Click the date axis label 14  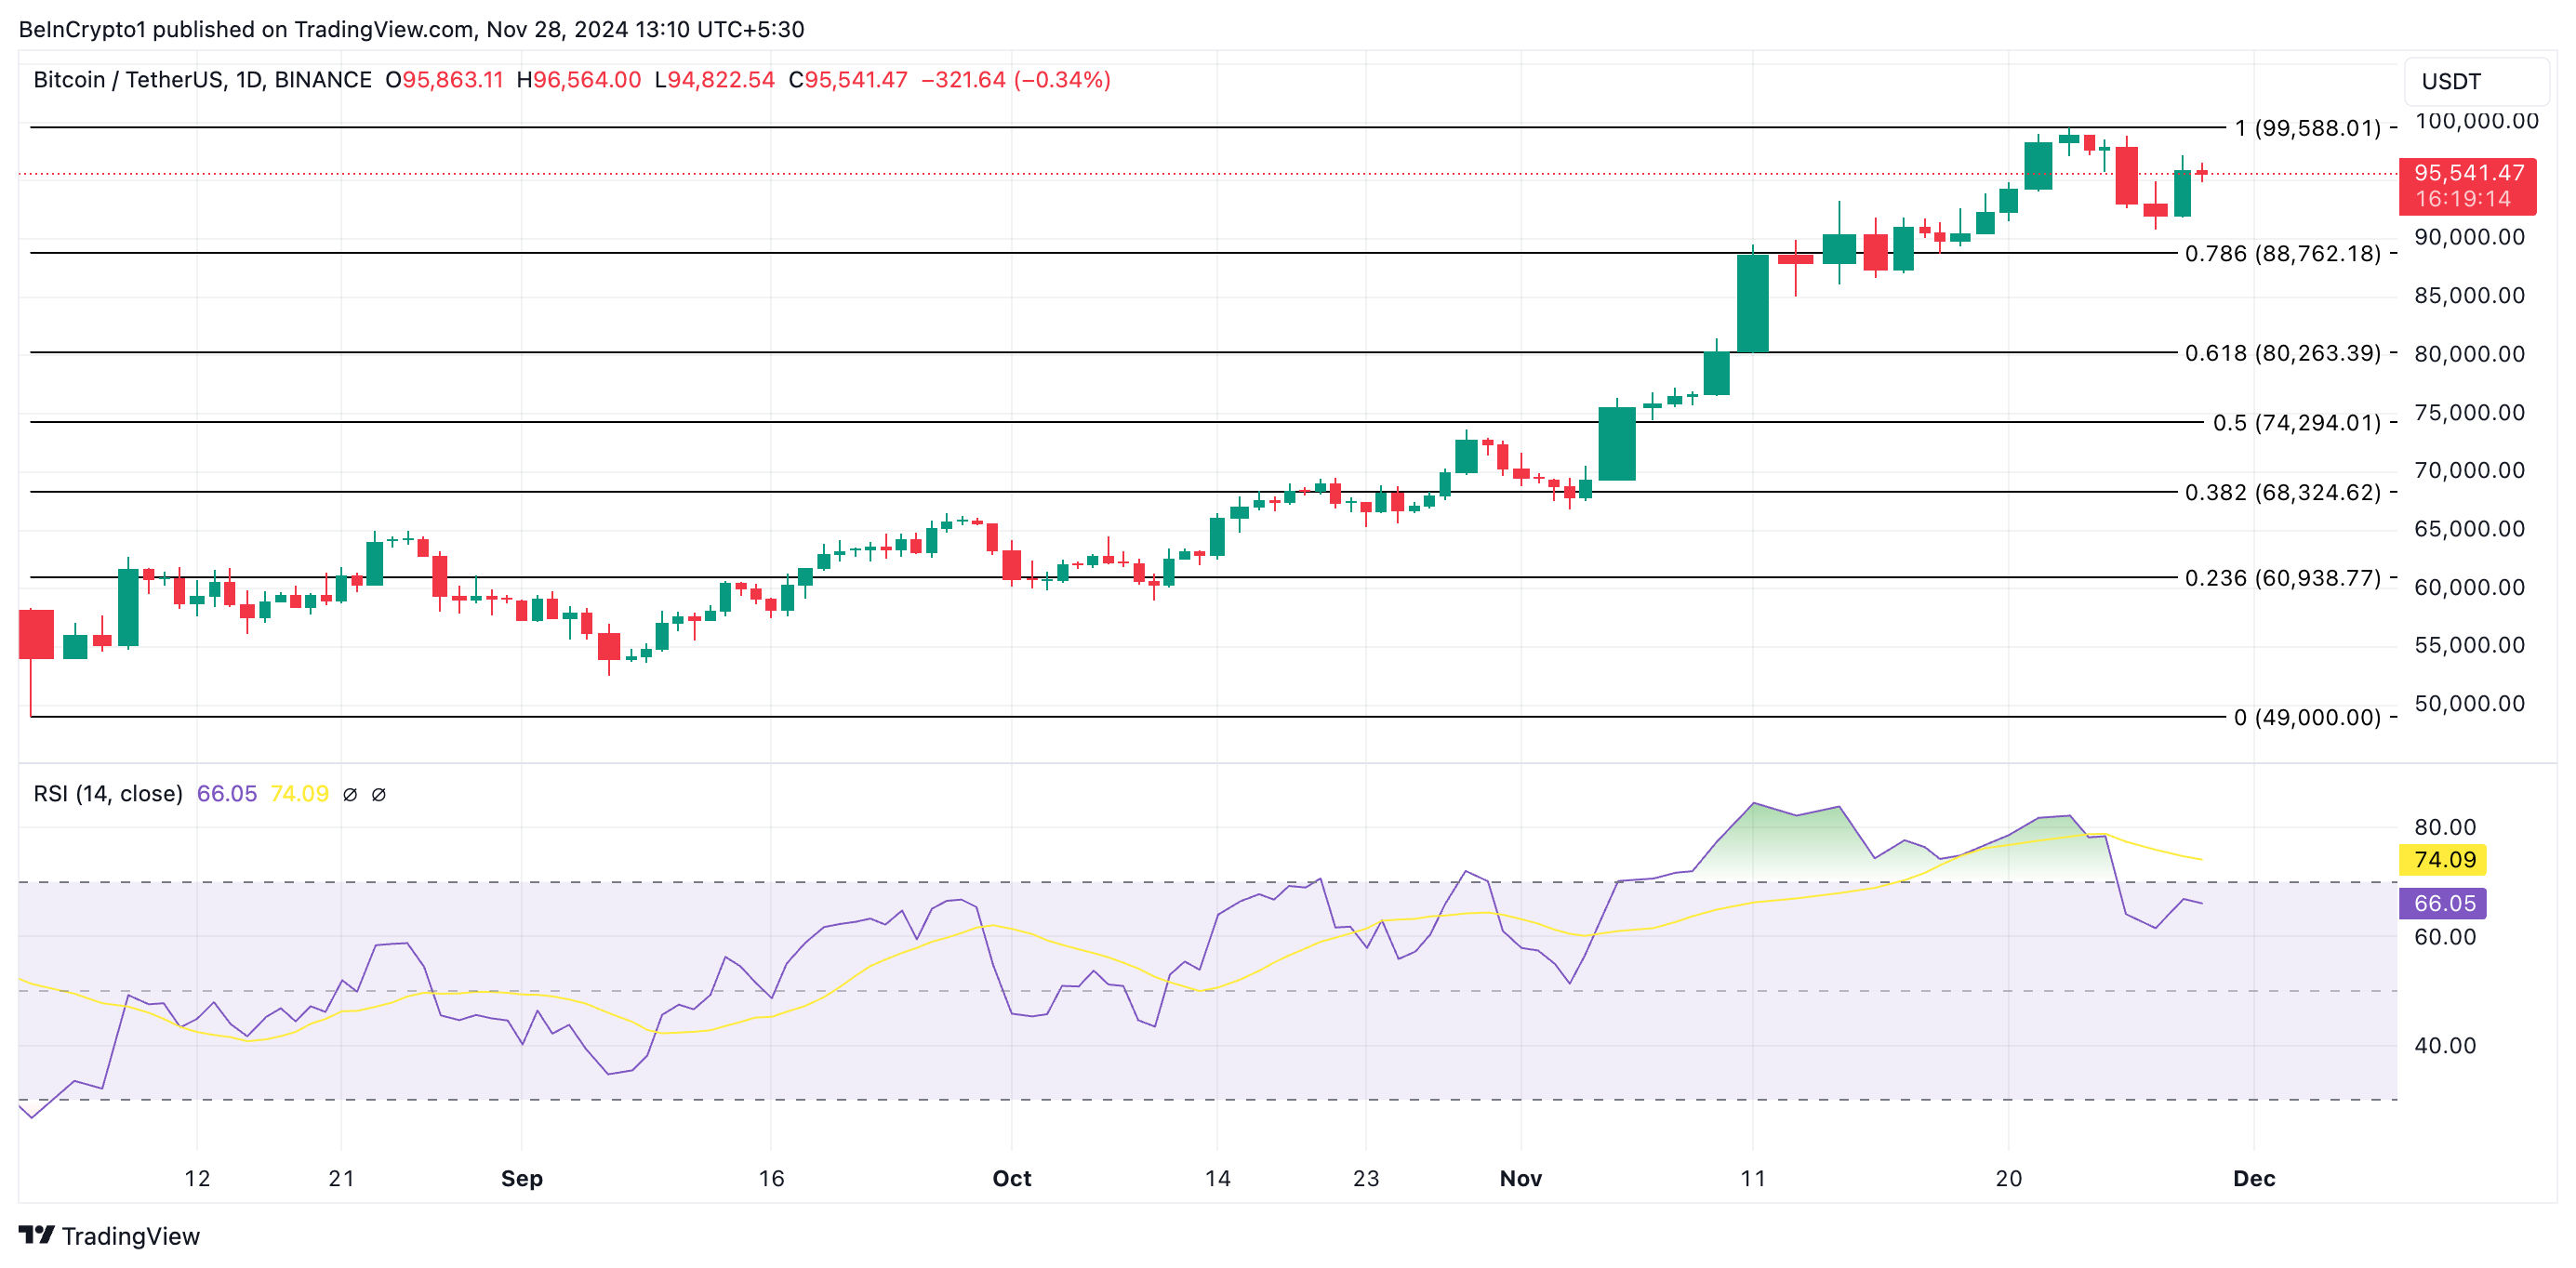click(1217, 1178)
